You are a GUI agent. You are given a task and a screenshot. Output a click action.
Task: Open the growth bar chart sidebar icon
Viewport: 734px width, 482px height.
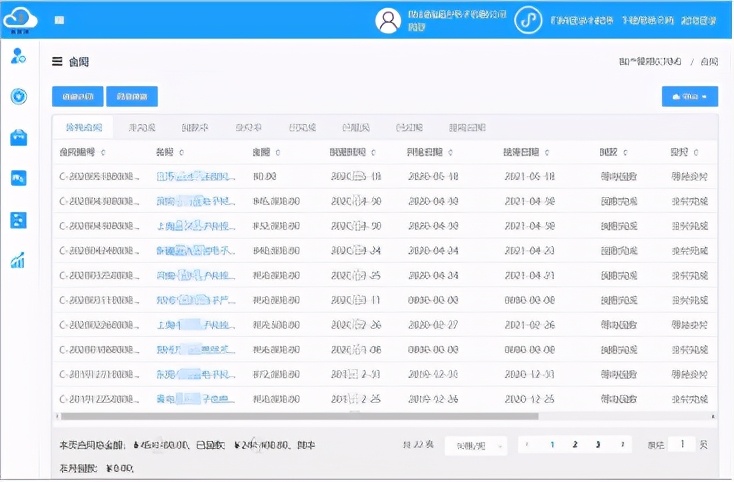[18, 260]
